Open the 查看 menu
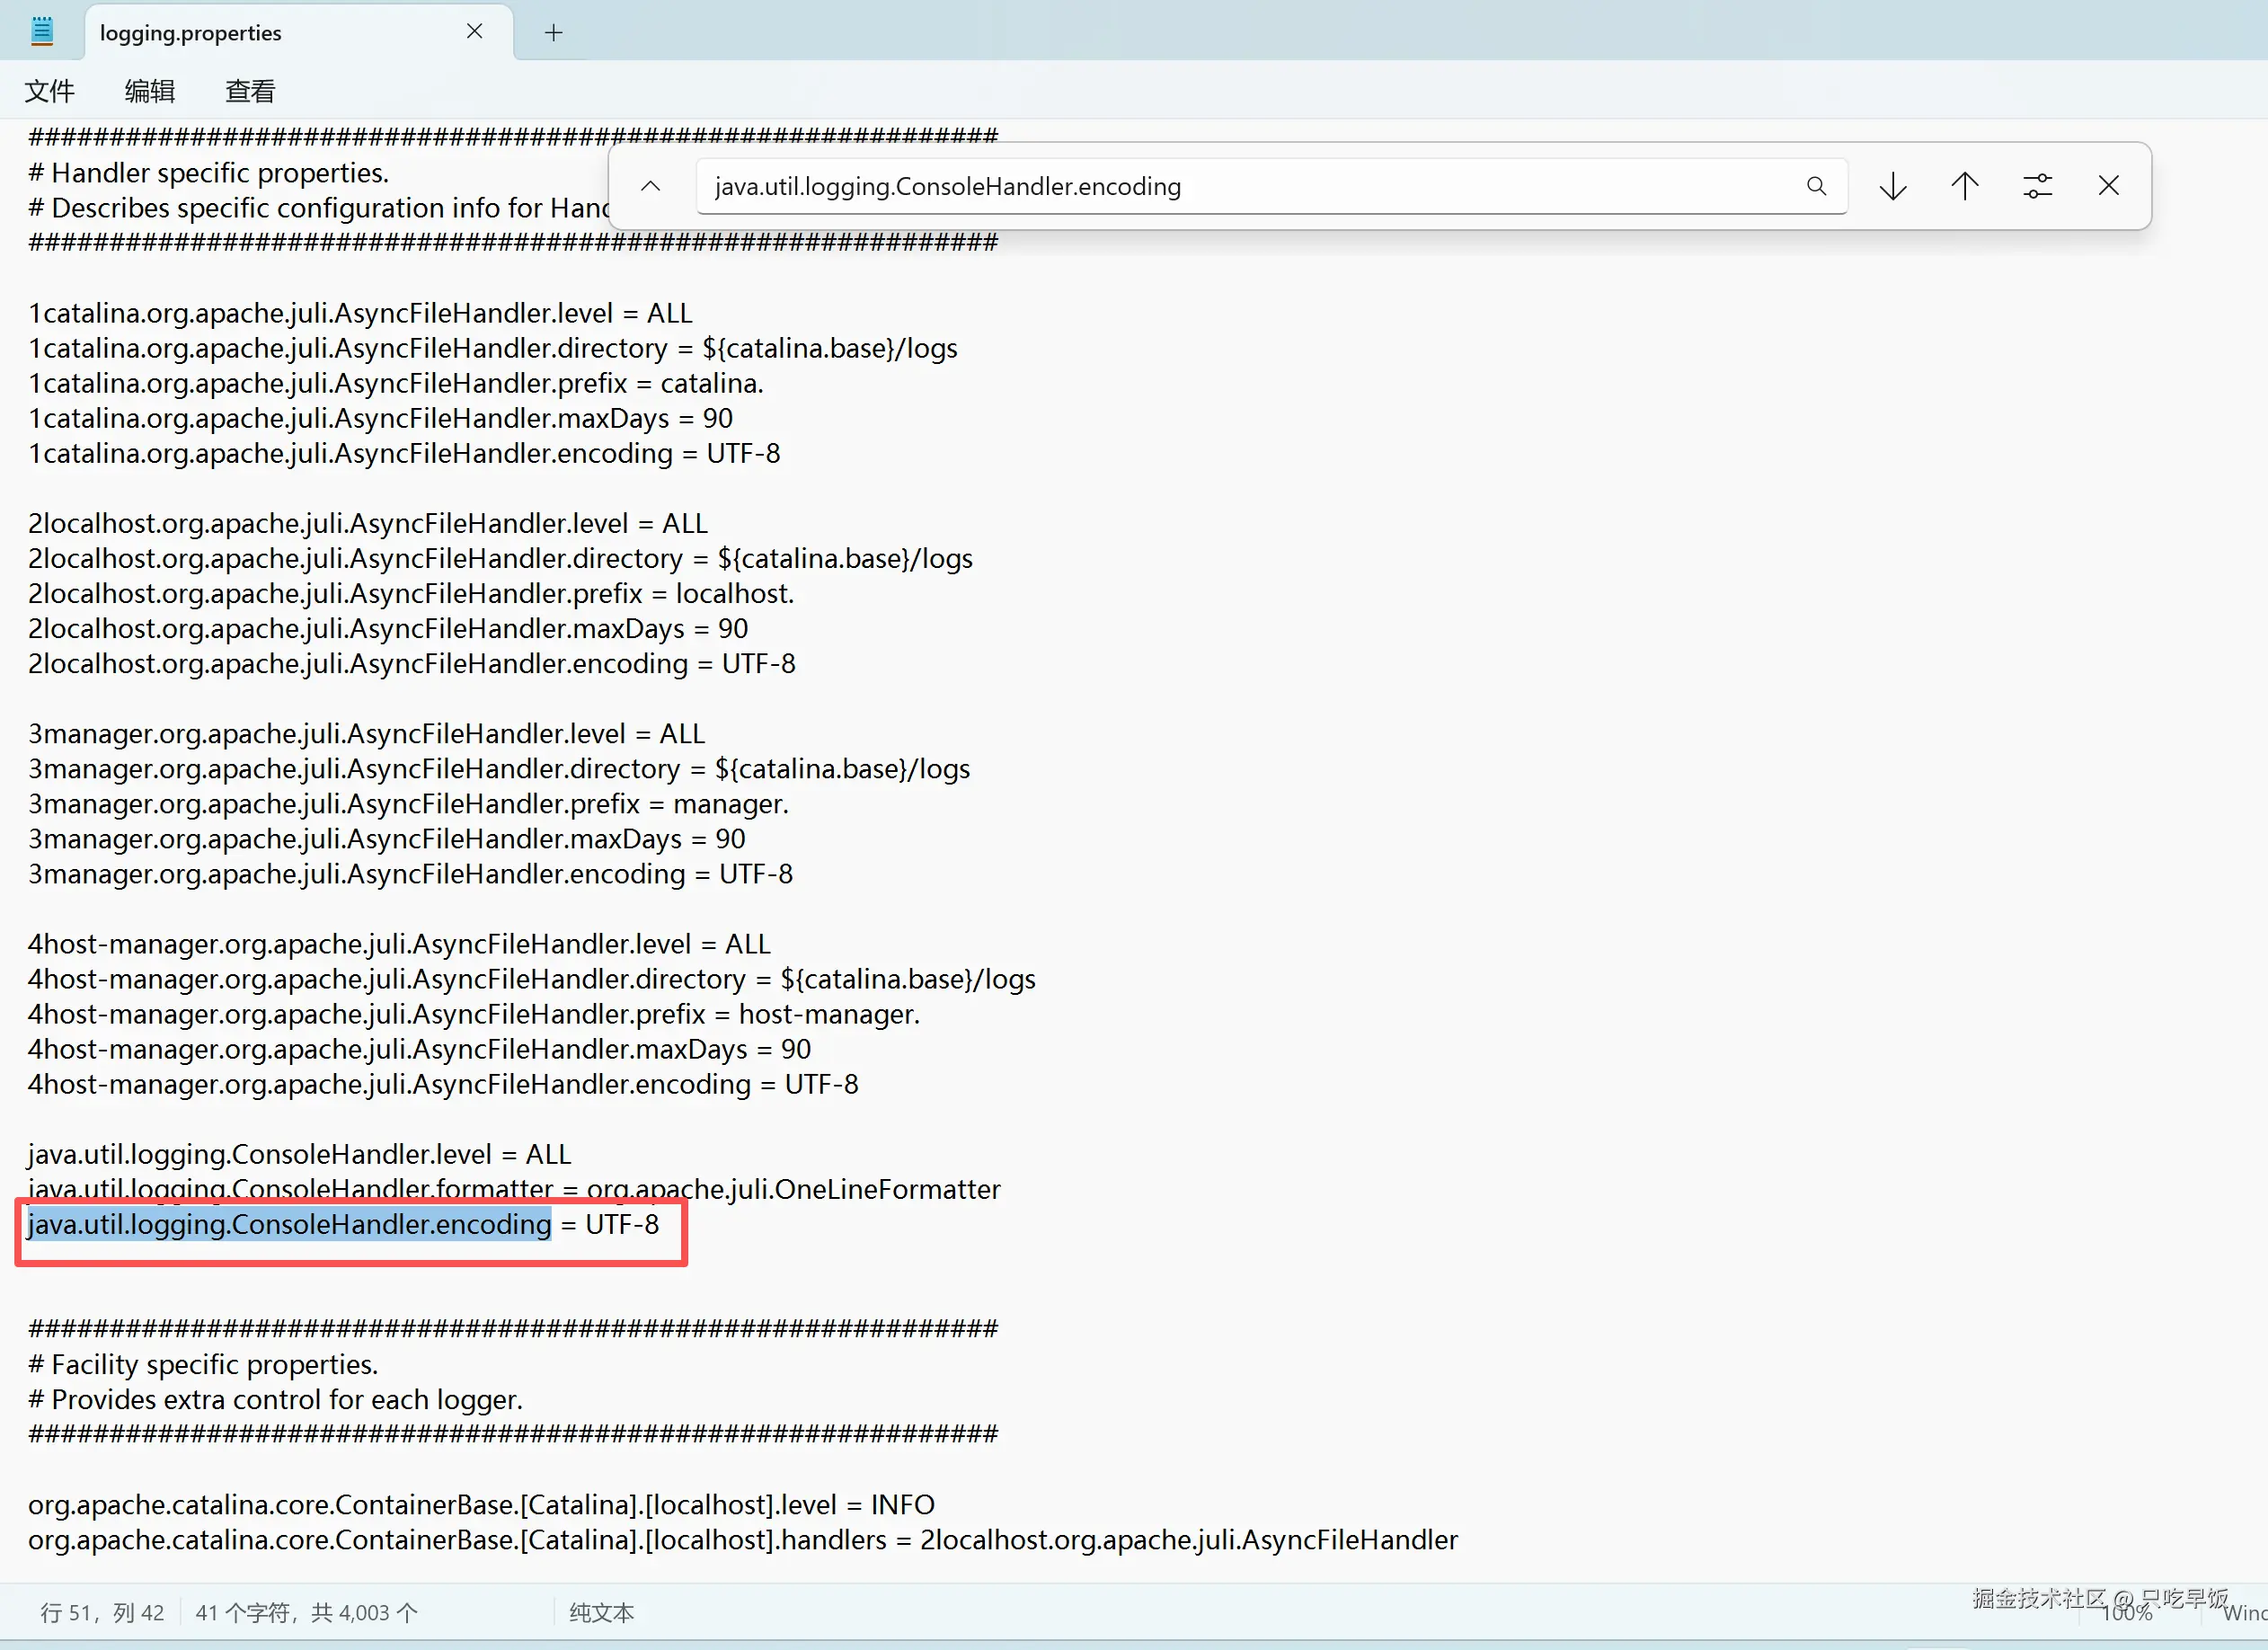2268x1650 pixels. [x=250, y=91]
